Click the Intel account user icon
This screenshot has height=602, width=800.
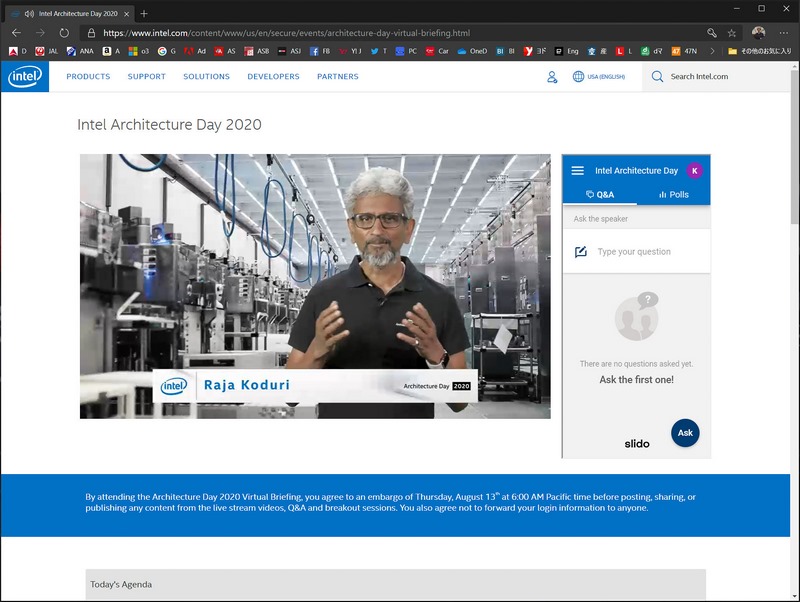pos(552,77)
